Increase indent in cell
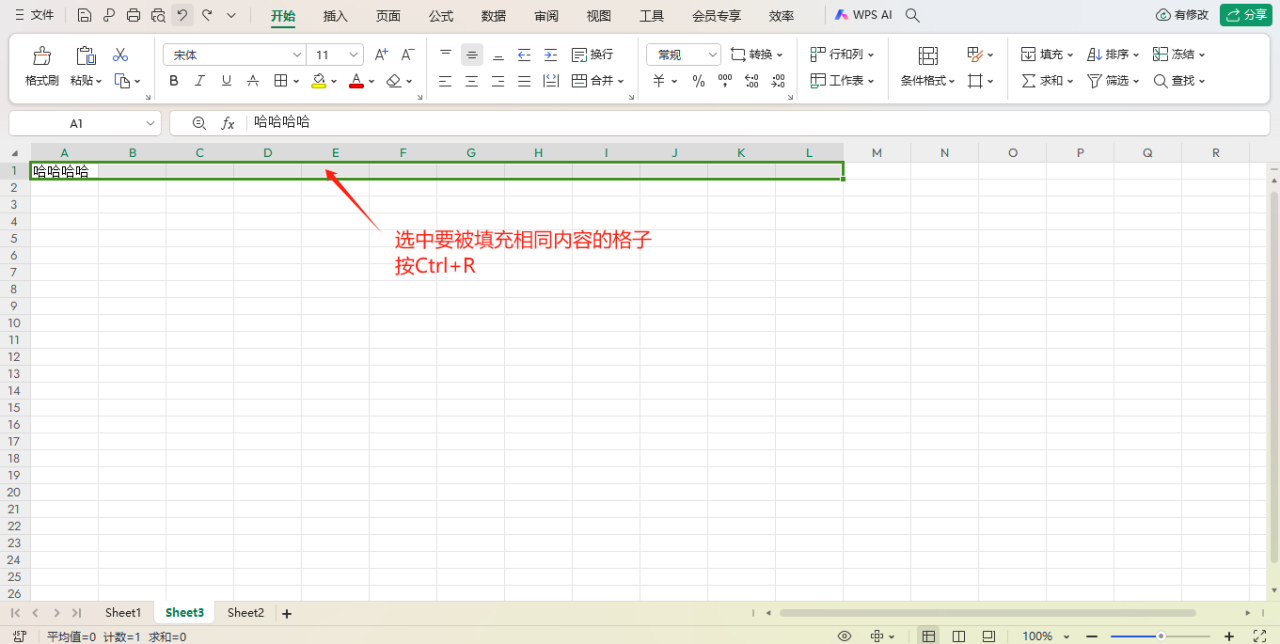This screenshot has width=1280, height=644. coord(550,55)
